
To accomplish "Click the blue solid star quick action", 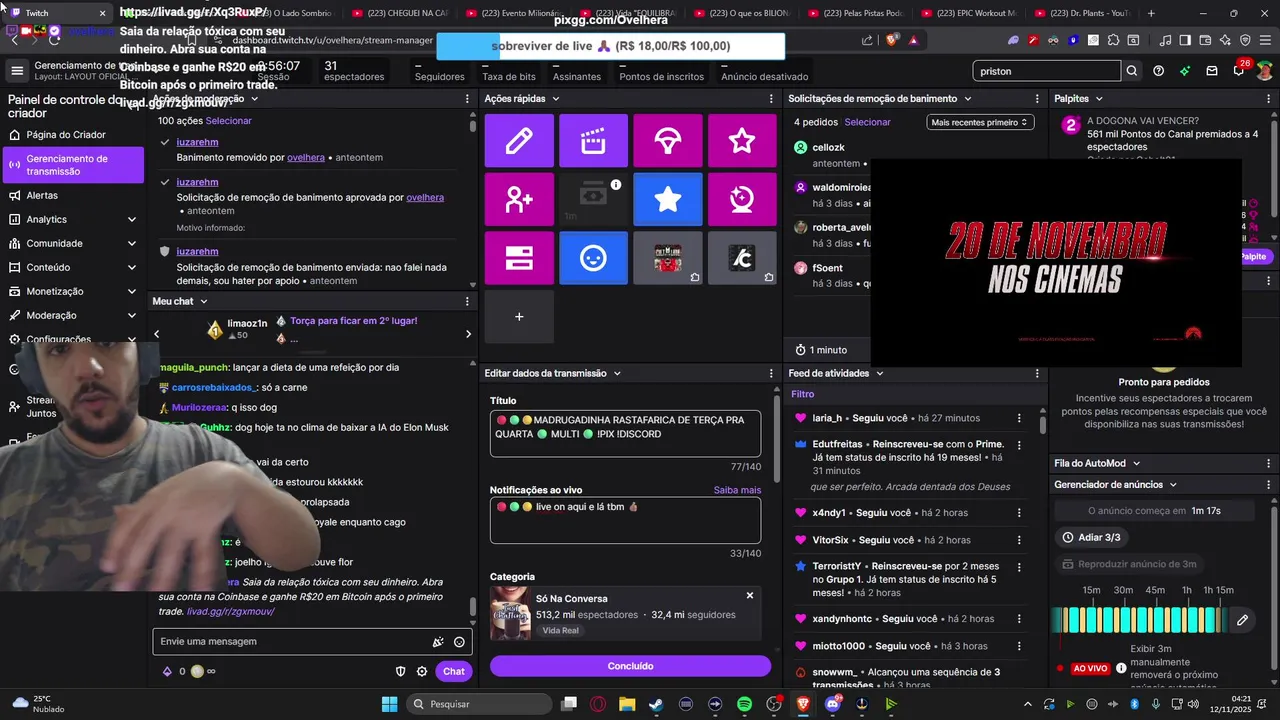I will point(668,199).
